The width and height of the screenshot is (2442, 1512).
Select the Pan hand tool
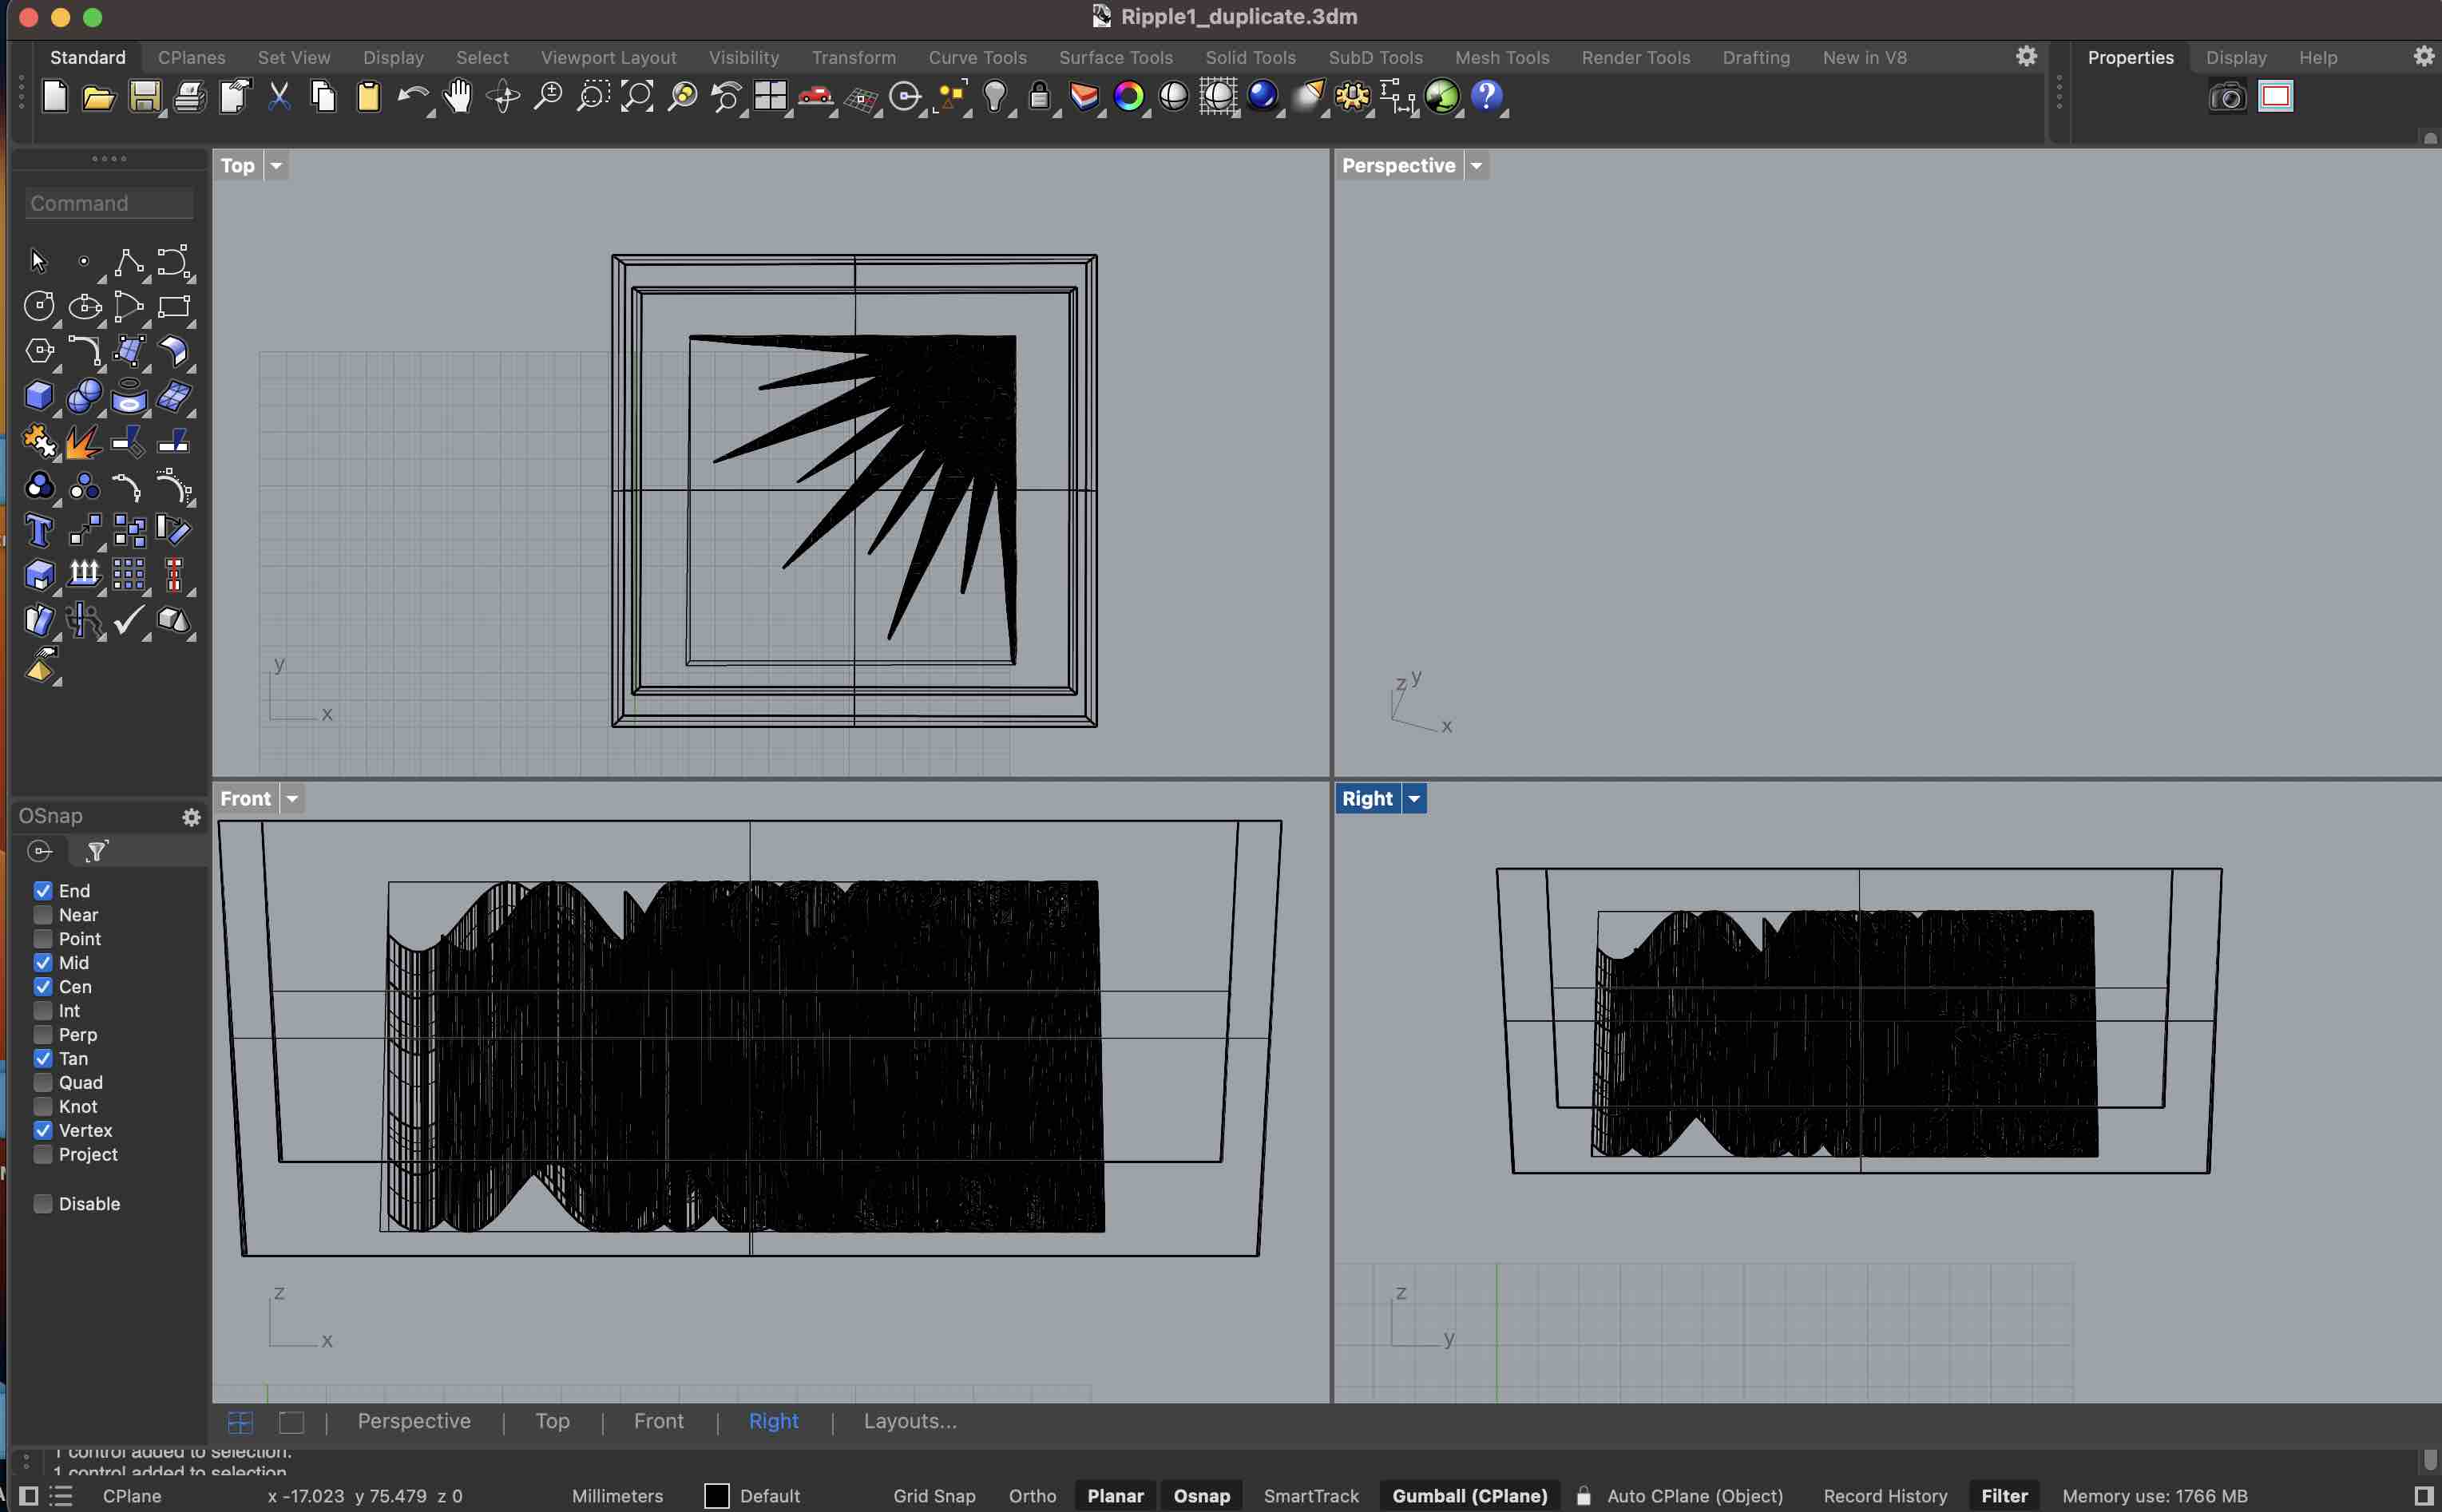[x=458, y=97]
